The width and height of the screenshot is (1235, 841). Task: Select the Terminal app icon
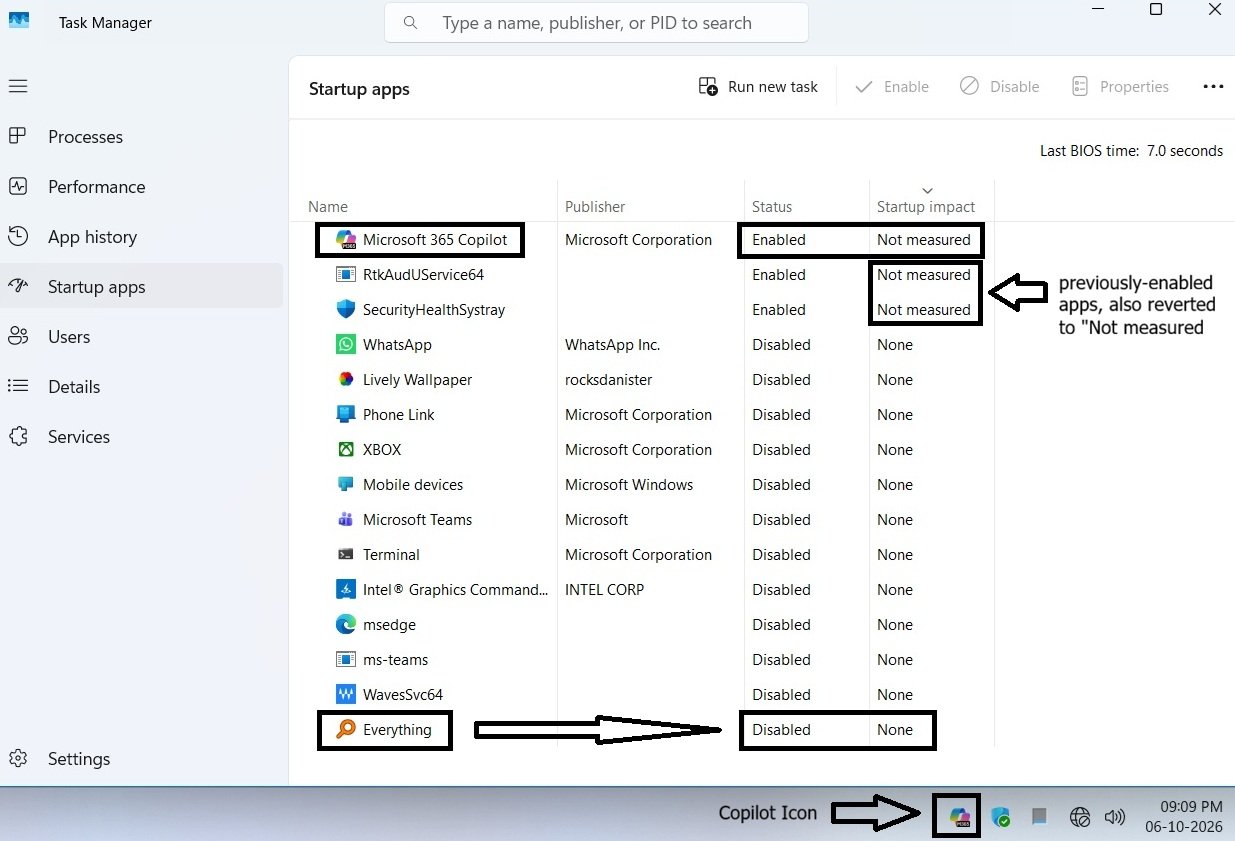point(346,555)
